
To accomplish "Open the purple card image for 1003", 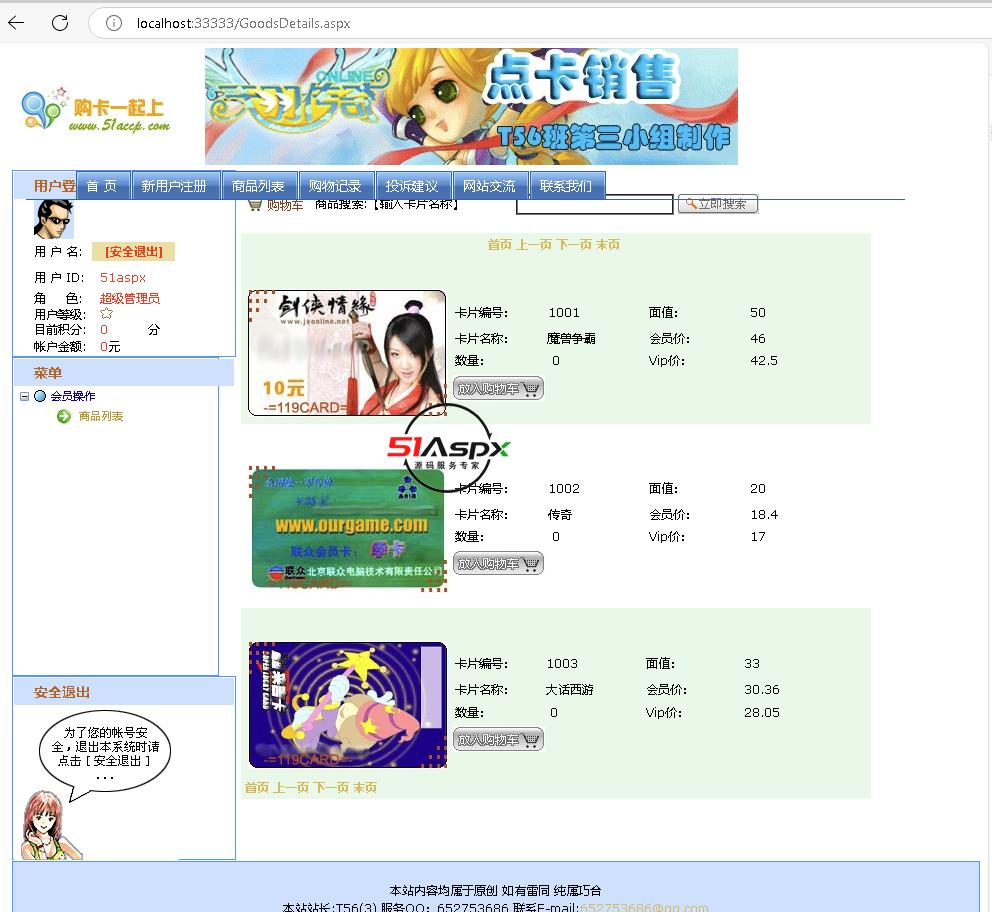I will [347, 705].
